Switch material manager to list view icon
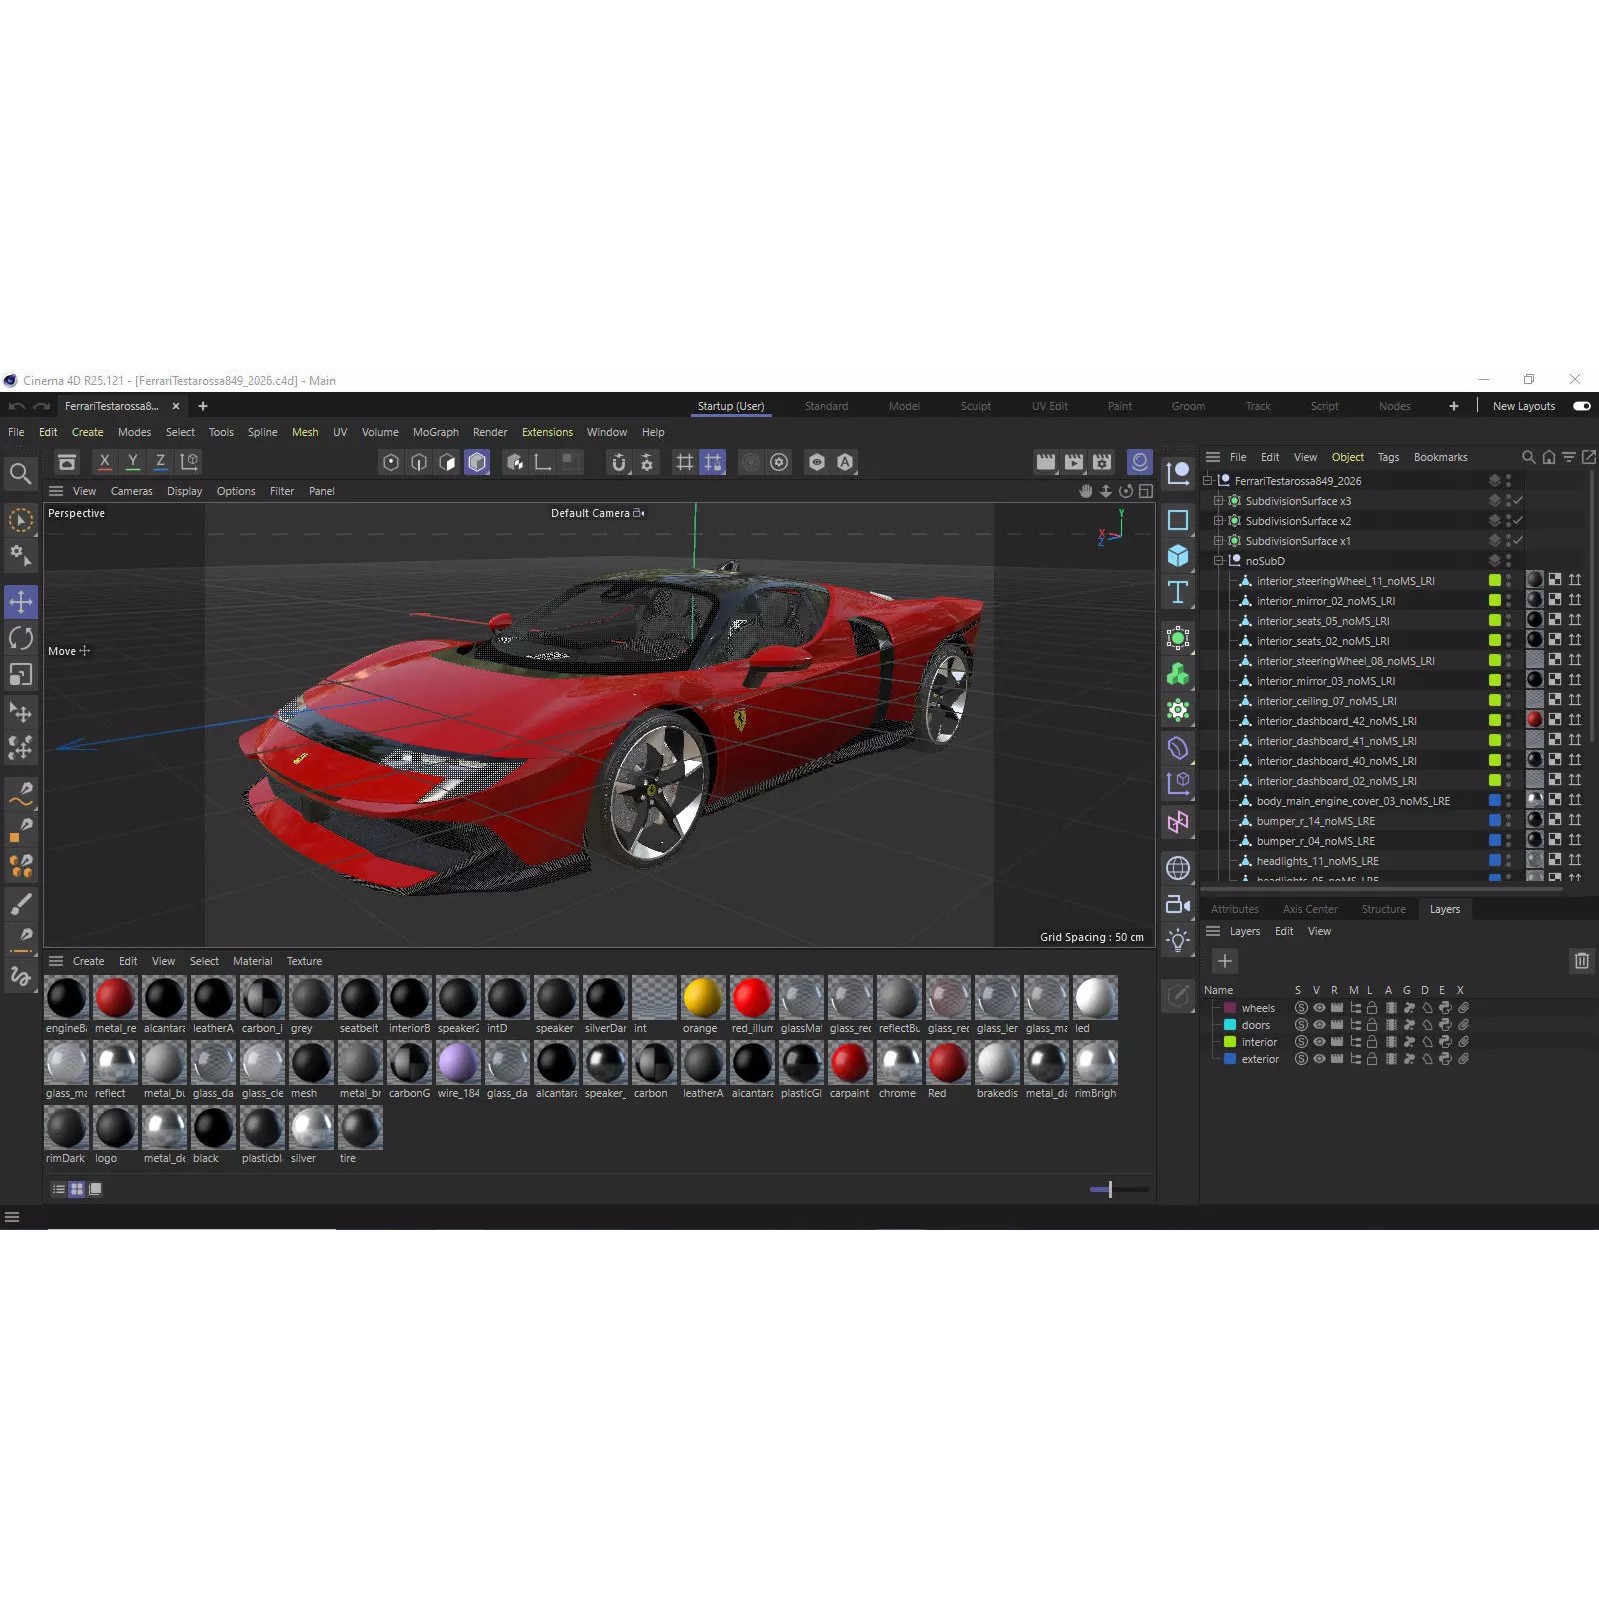1599x1599 pixels. [59, 1189]
